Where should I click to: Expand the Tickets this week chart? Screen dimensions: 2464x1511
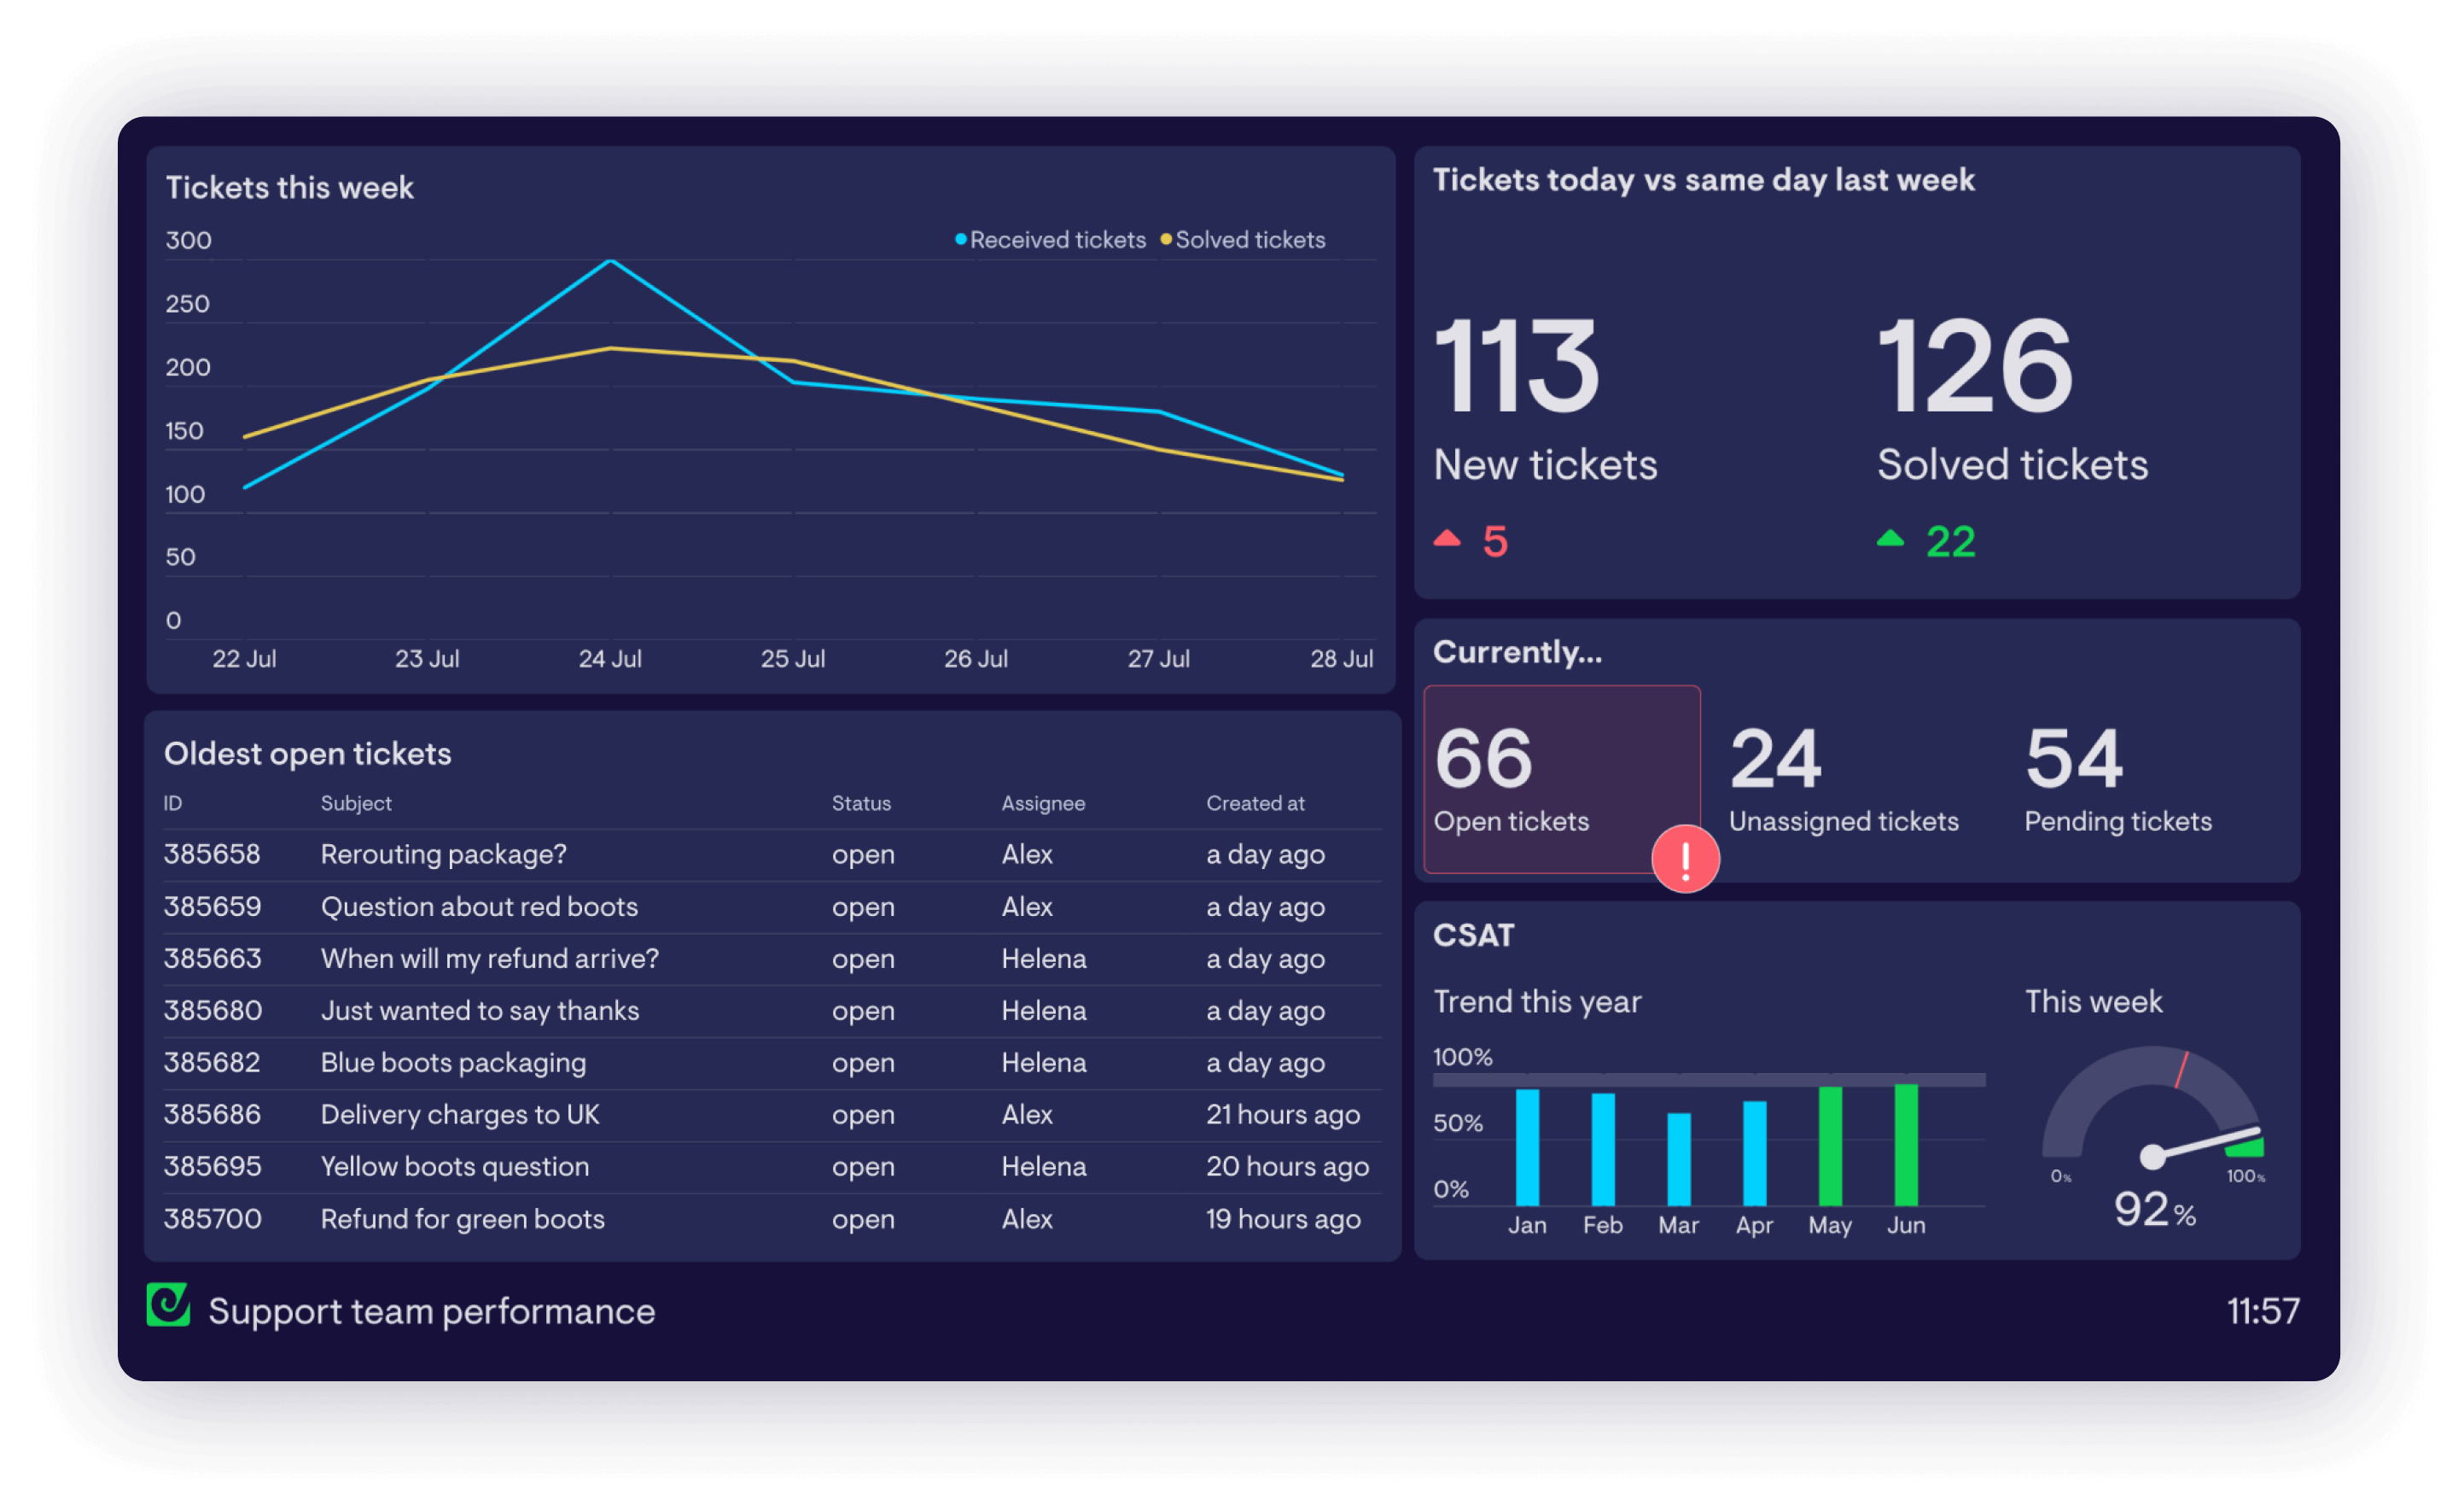290,187
